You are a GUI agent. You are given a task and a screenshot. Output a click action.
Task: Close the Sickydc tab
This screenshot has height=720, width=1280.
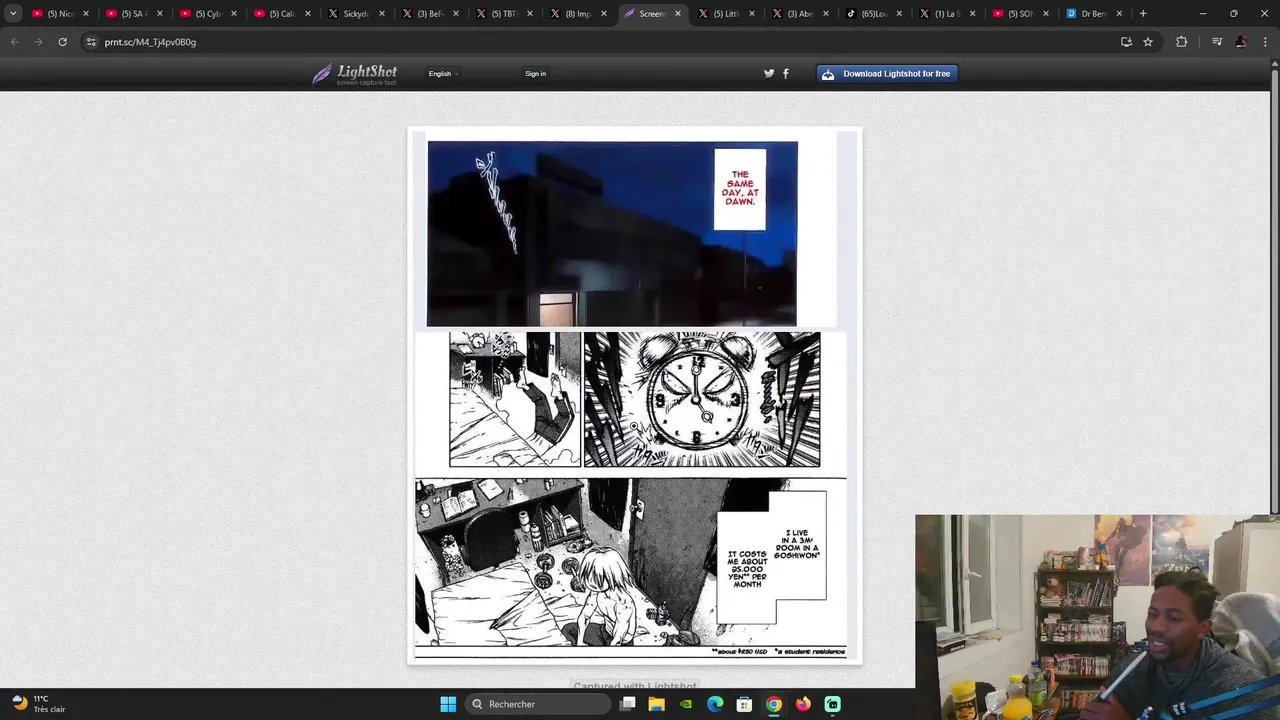[x=382, y=14]
